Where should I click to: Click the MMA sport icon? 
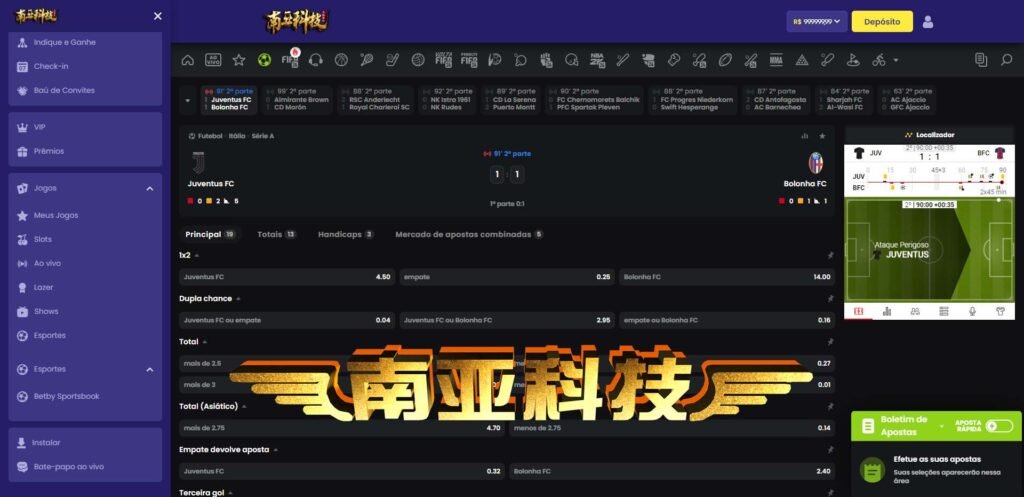(x=776, y=60)
